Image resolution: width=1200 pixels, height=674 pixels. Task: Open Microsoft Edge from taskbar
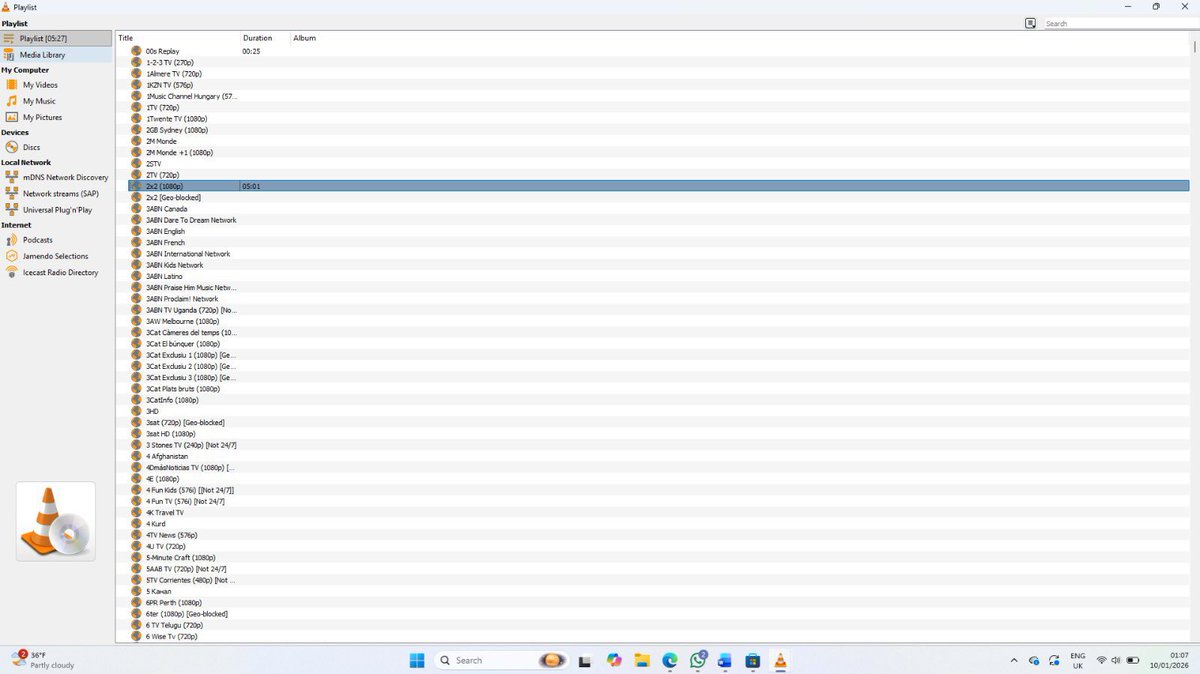[670, 660]
